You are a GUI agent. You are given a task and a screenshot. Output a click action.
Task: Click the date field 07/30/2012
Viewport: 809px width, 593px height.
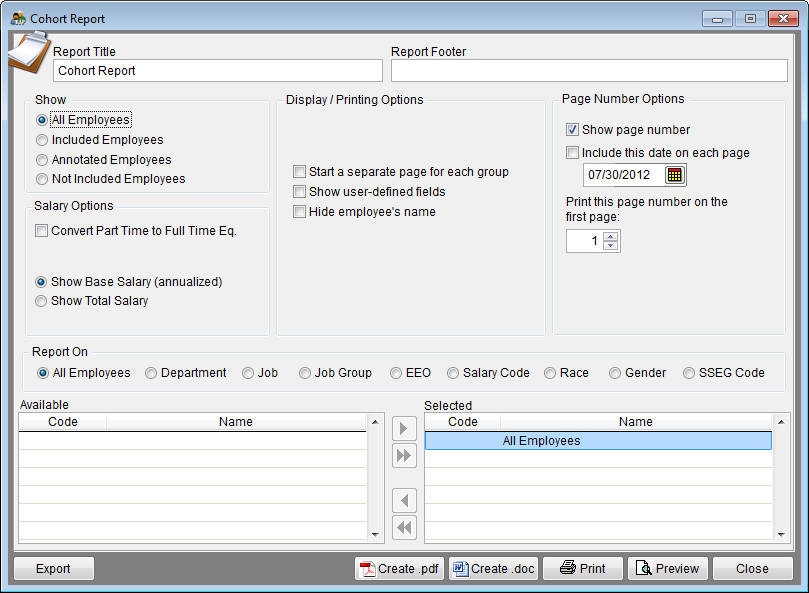pos(624,175)
